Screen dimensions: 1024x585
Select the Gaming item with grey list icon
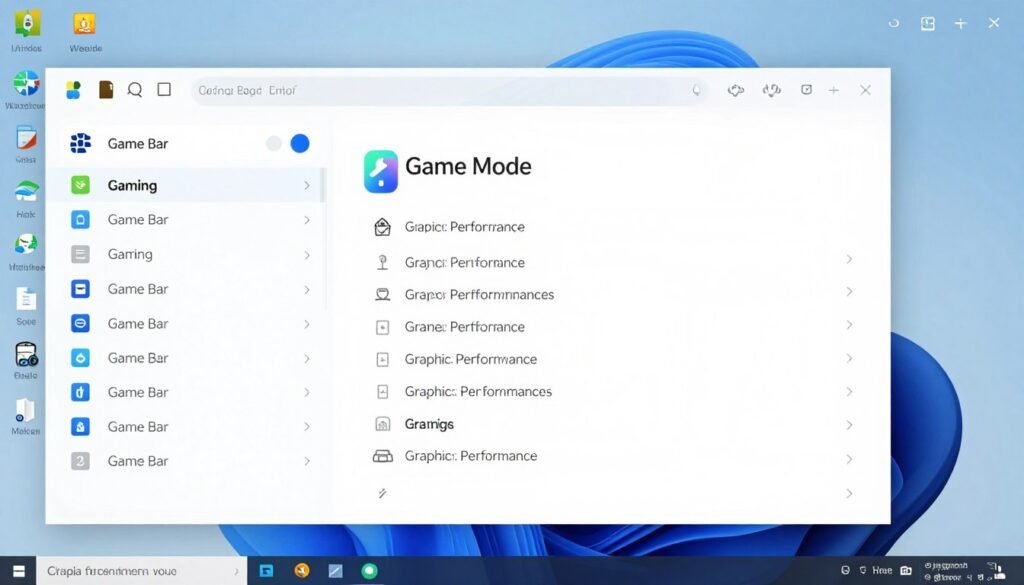185,255
